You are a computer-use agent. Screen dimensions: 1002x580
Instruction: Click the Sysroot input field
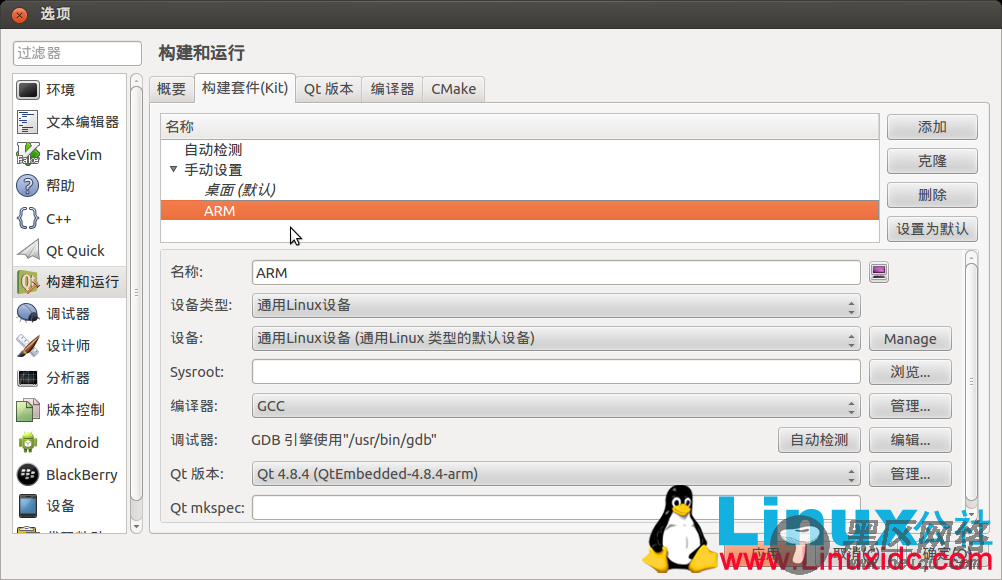coord(556,372)
